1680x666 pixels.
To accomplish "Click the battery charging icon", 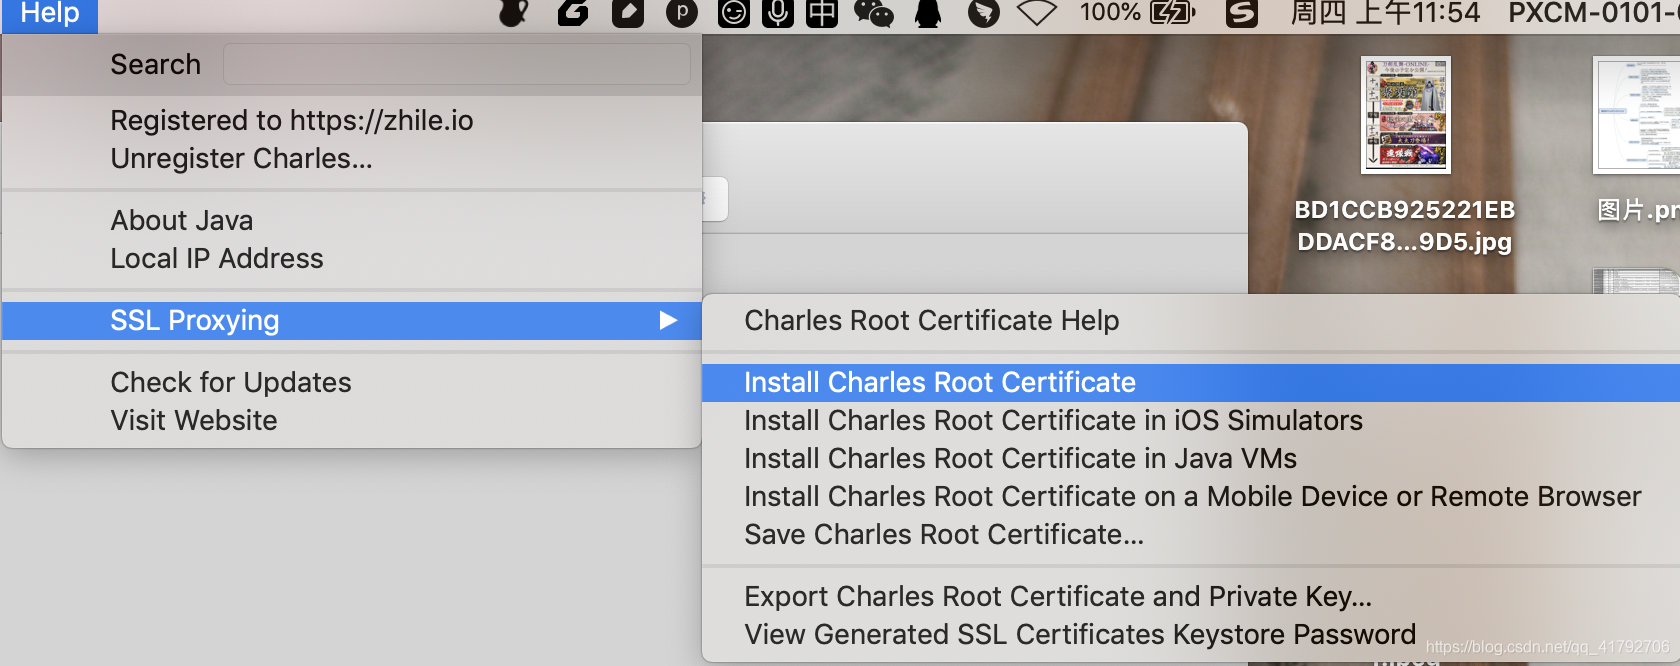I will pyautogui.click(x=1173, y=13).
